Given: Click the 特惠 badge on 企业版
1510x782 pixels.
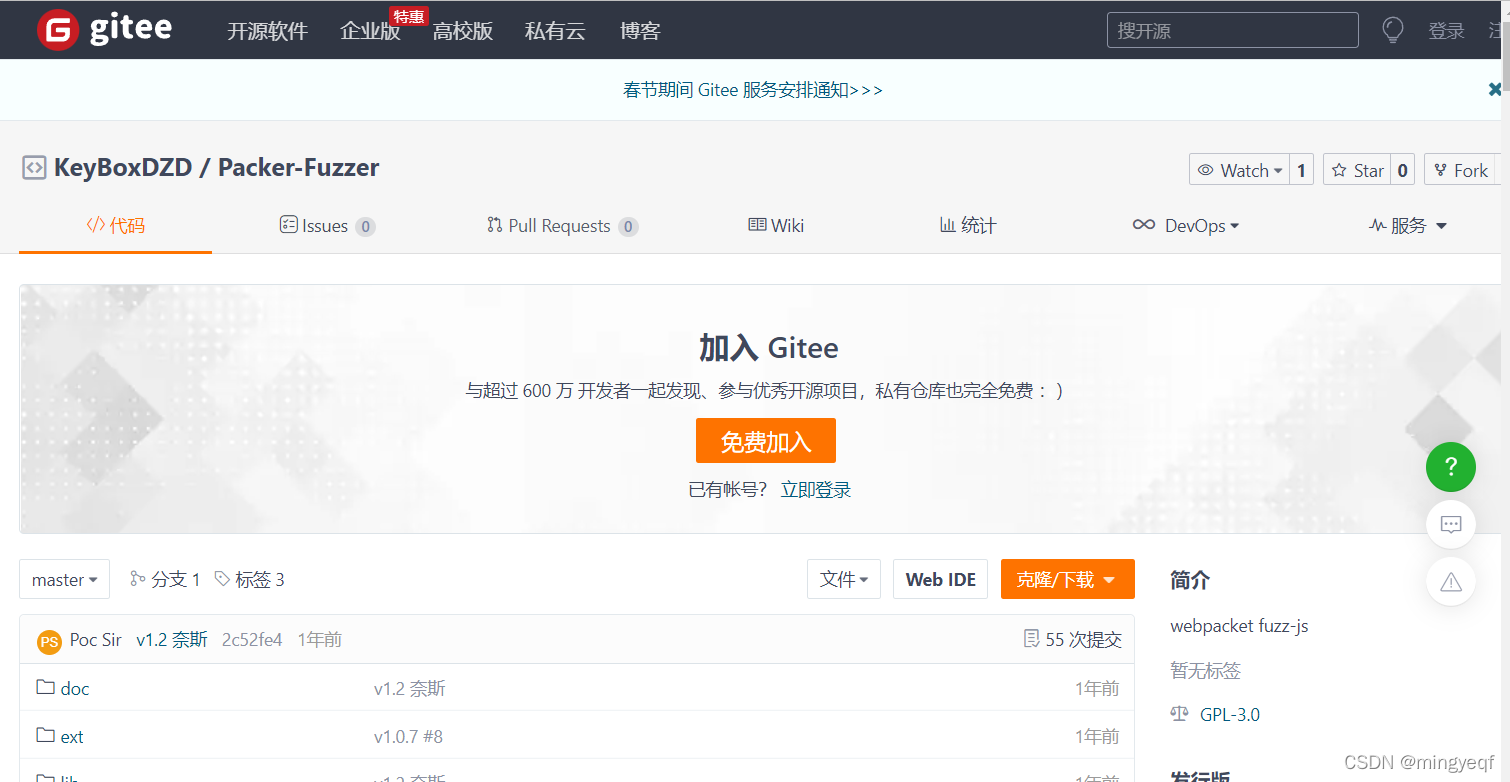Looking at the screenshot, I should [x=408, y=16].
